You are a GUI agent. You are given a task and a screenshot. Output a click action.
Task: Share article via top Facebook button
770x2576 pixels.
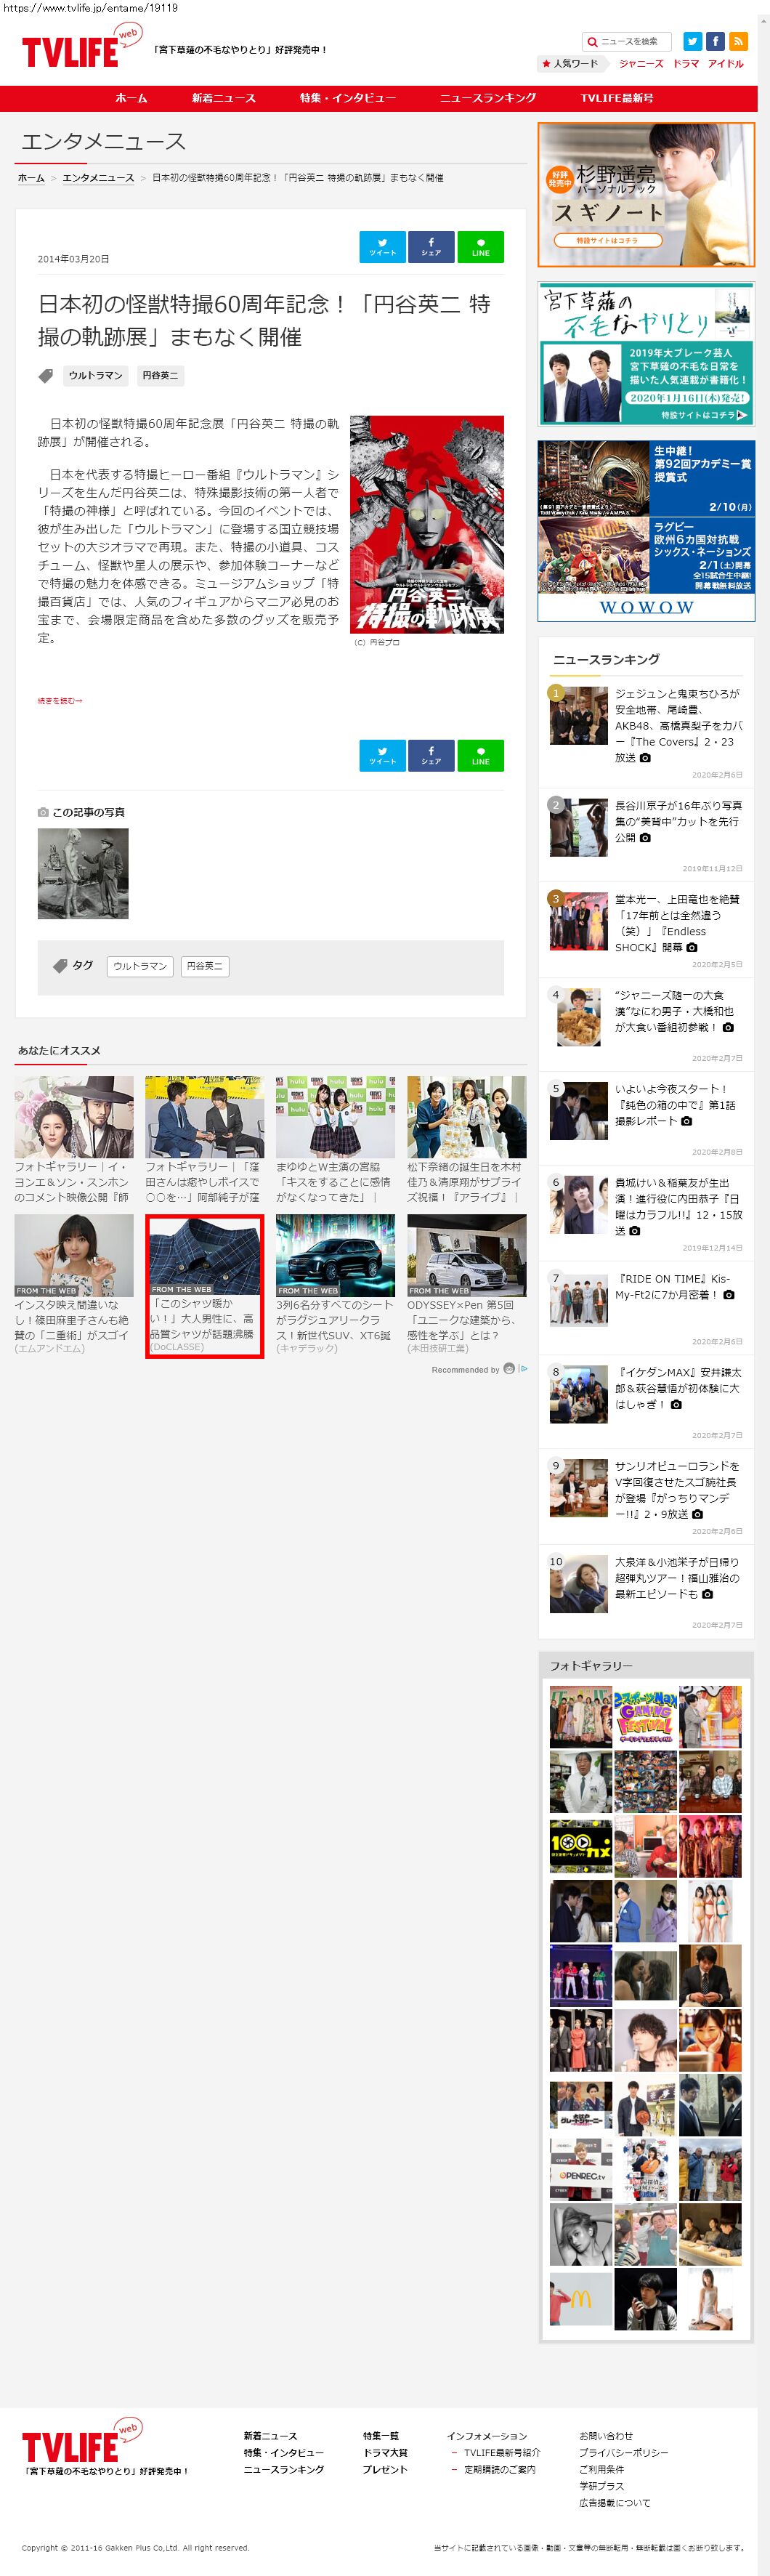click(x=431, y=246)
